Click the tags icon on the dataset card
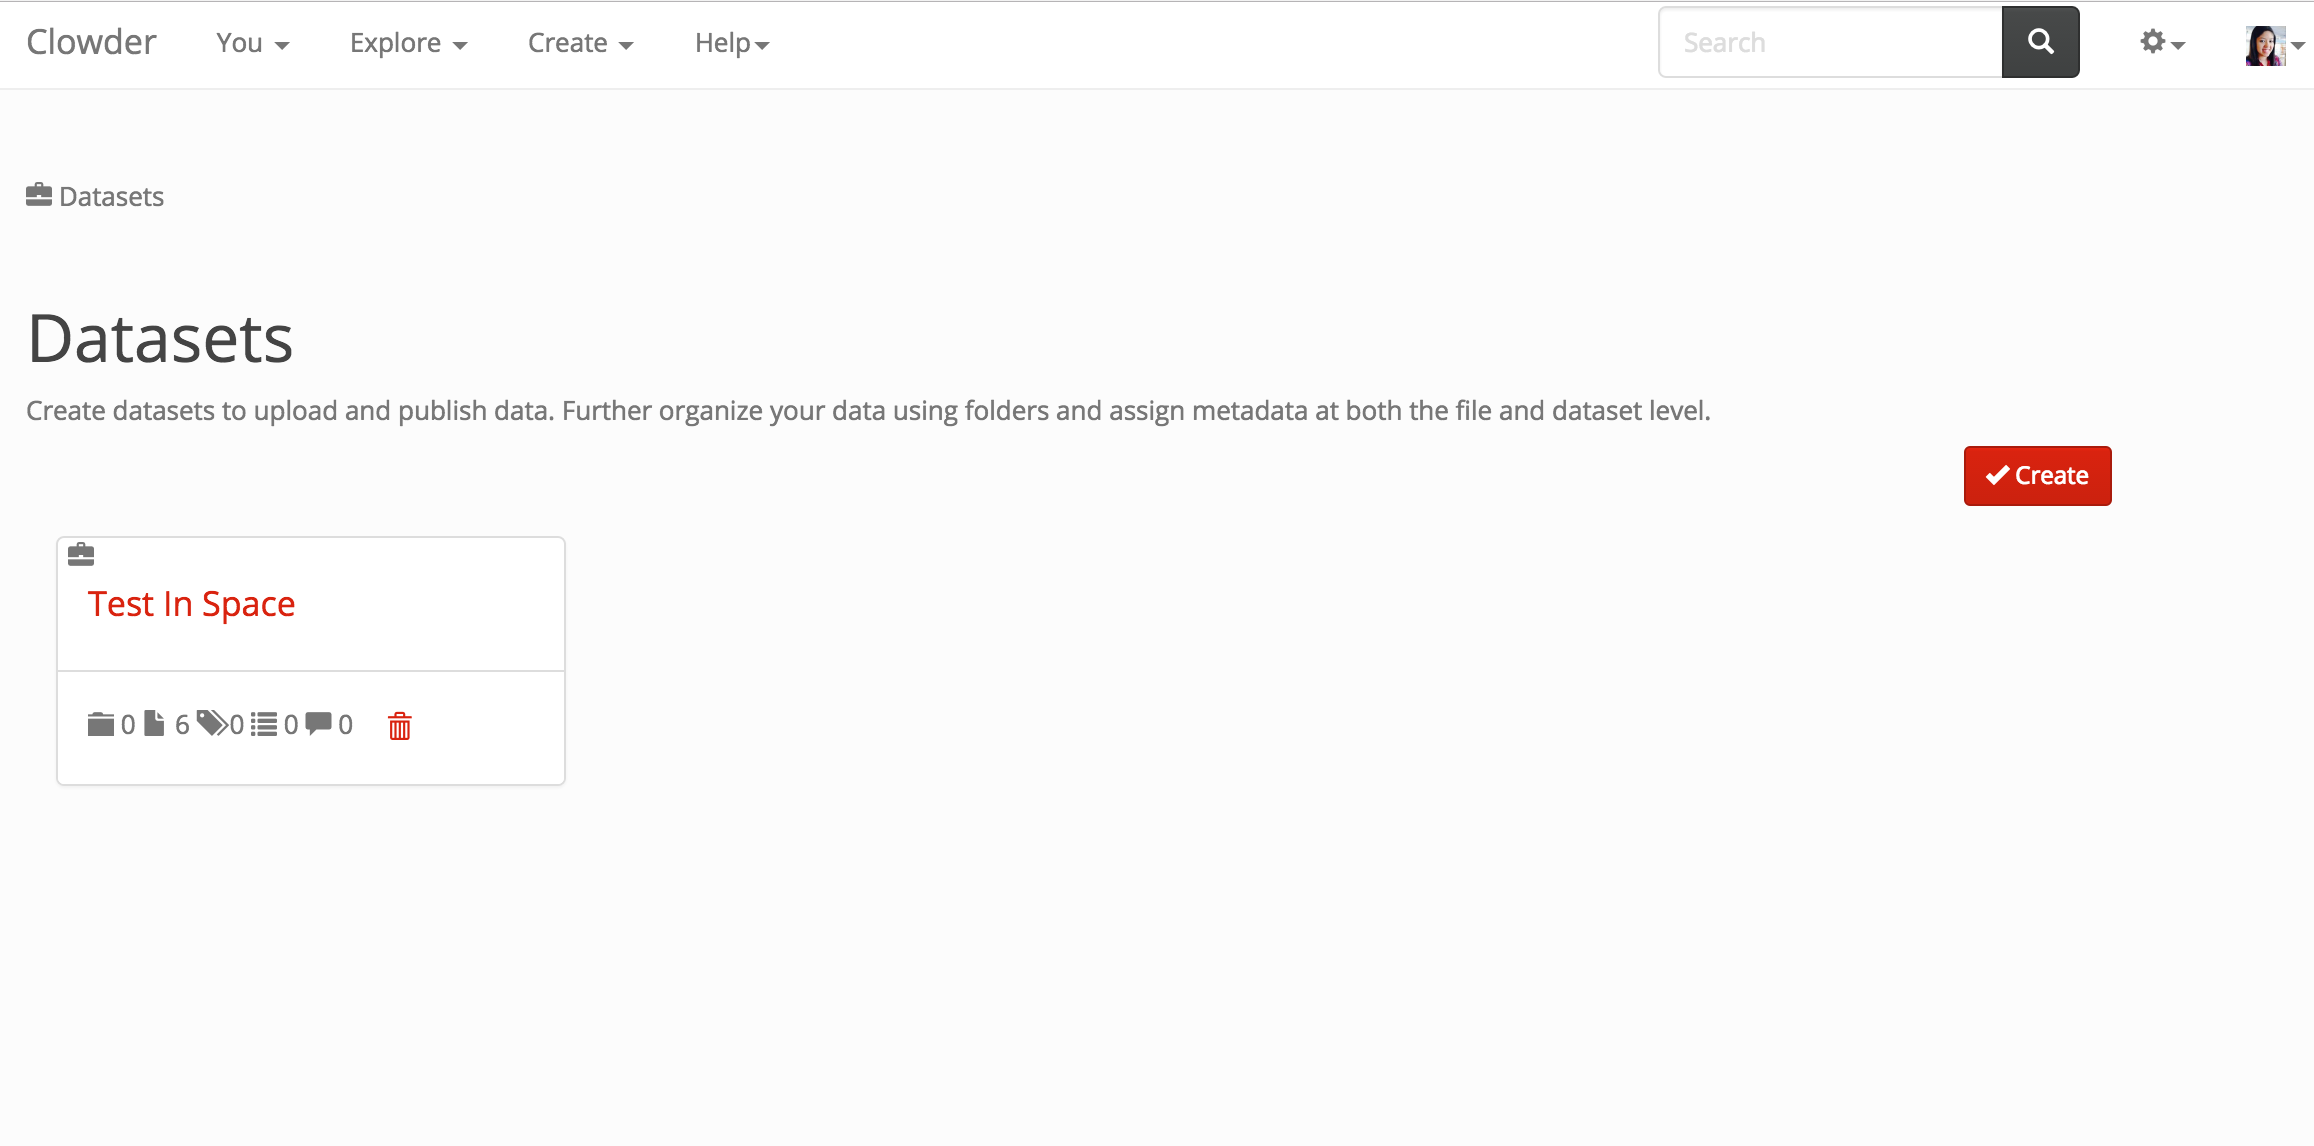 click(211, 723)
